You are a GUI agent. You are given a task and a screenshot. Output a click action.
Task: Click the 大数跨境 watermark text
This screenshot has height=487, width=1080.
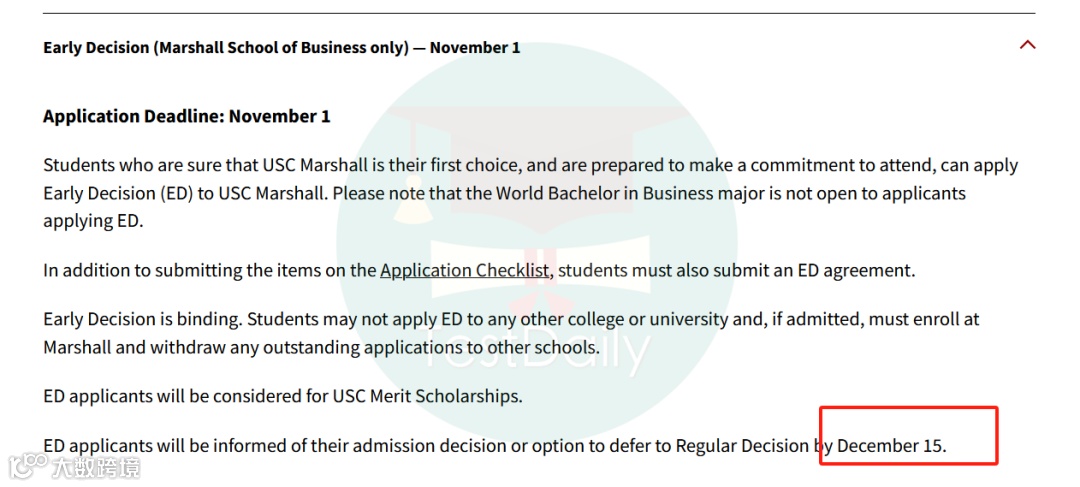[96, 468]
